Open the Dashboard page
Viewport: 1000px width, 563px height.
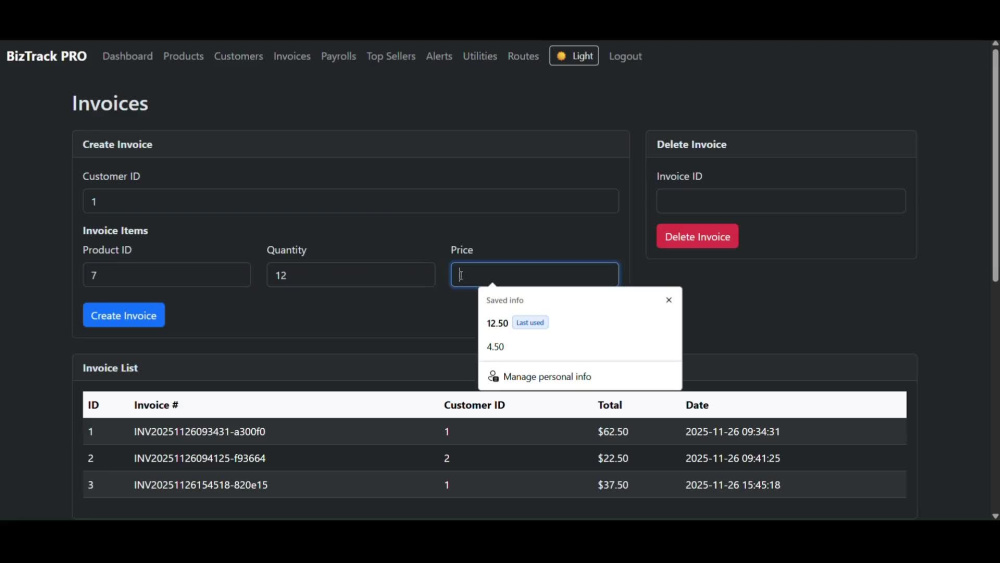click(x=128, y=56)
